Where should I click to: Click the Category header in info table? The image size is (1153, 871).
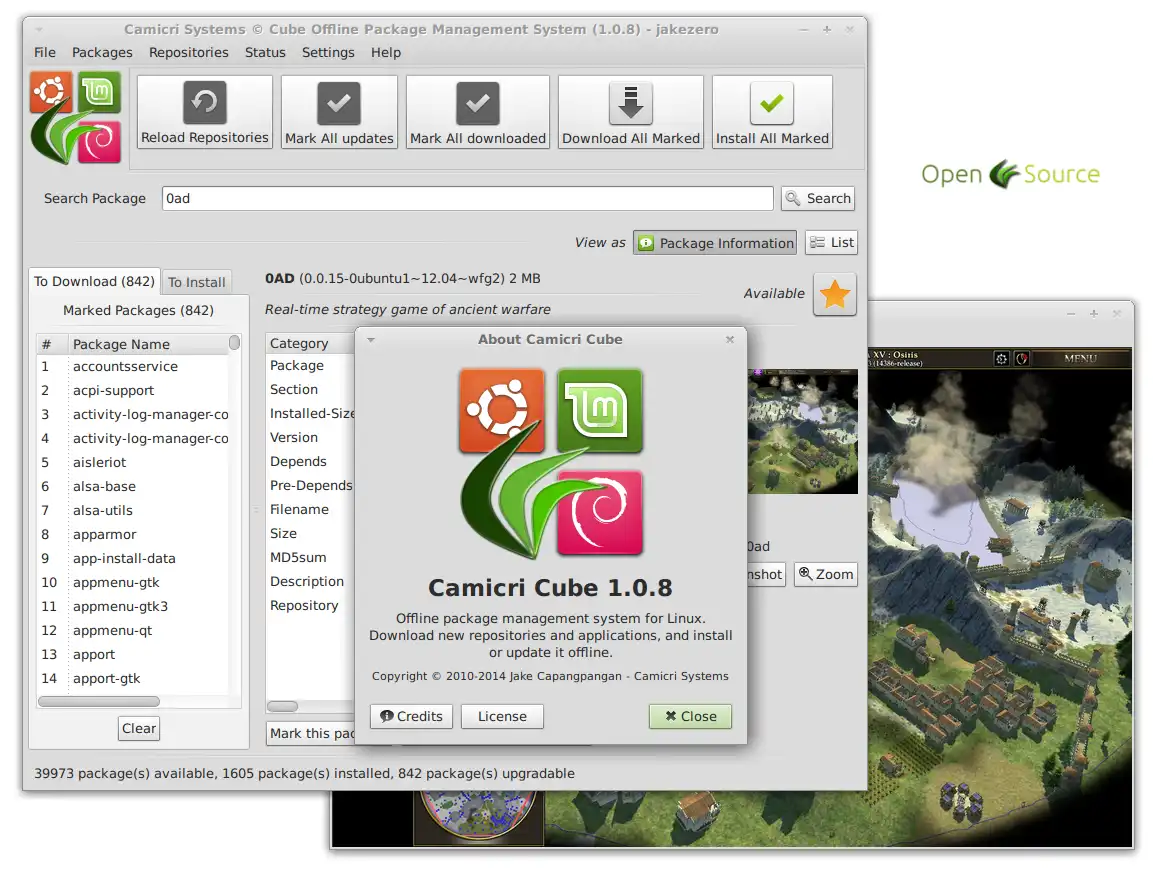click(310, 344)
